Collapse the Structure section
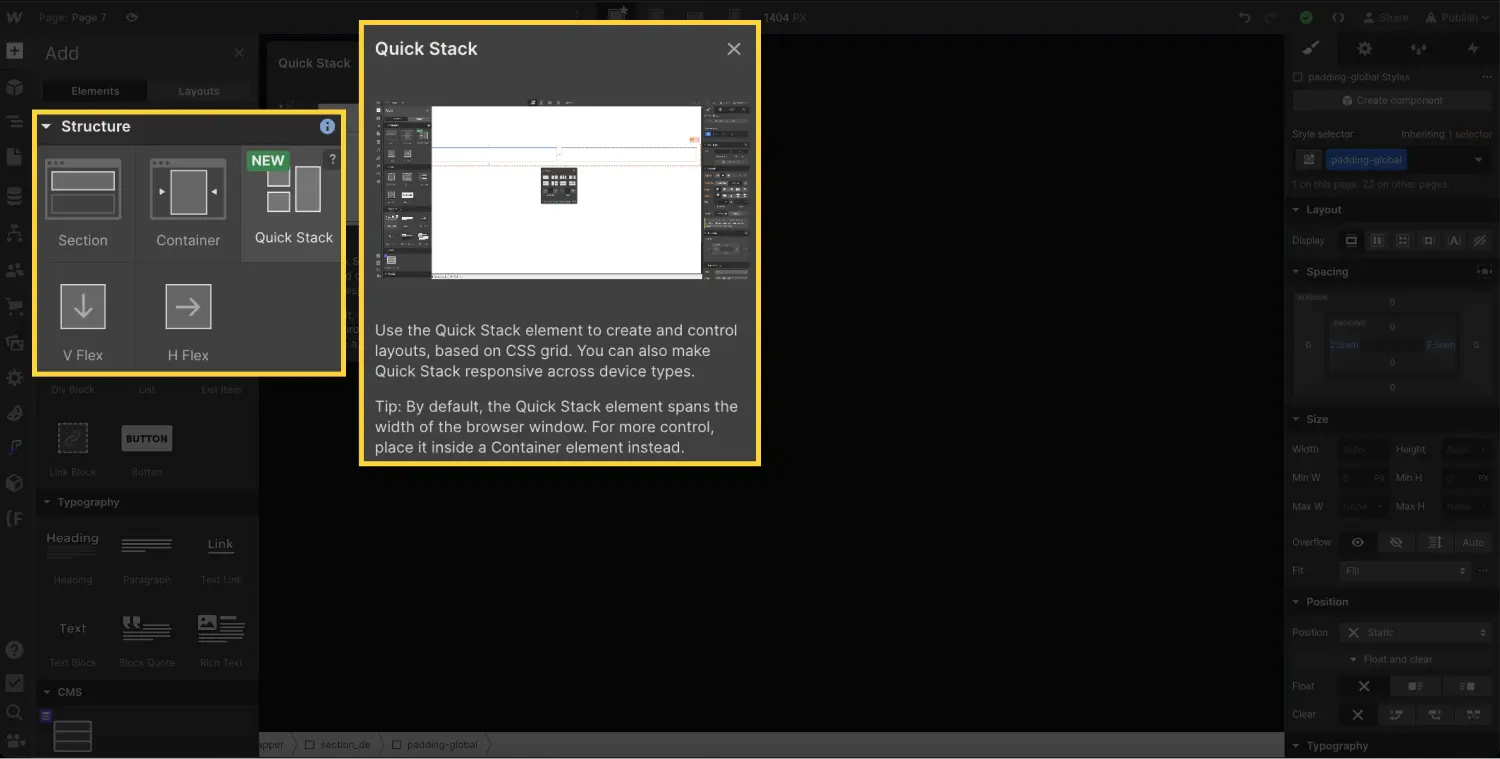The width and height of the screenshot is (1500, 759). (46, 126)
